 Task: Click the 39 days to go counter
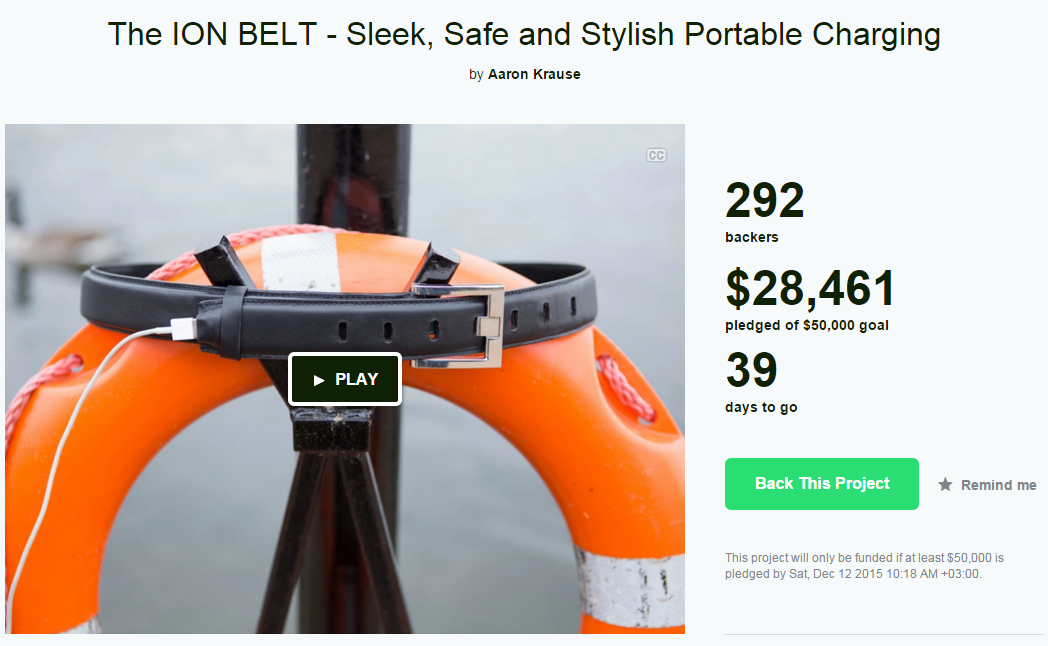pyautogui.click(x=751, y=369)
